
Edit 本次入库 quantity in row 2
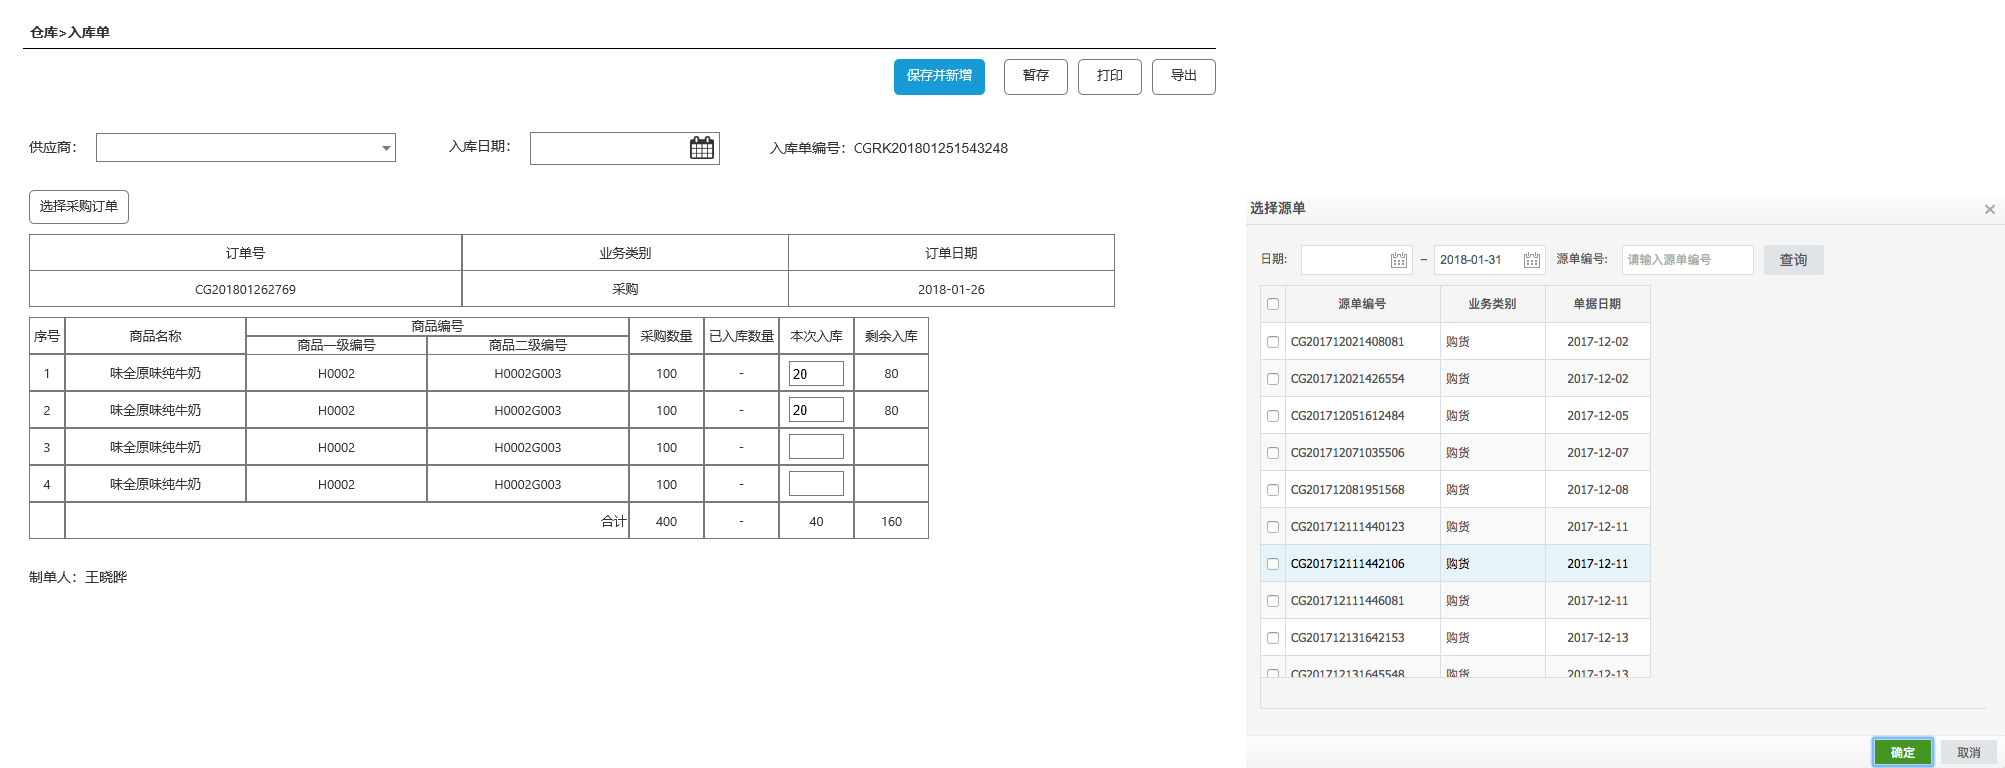point(816,410)
